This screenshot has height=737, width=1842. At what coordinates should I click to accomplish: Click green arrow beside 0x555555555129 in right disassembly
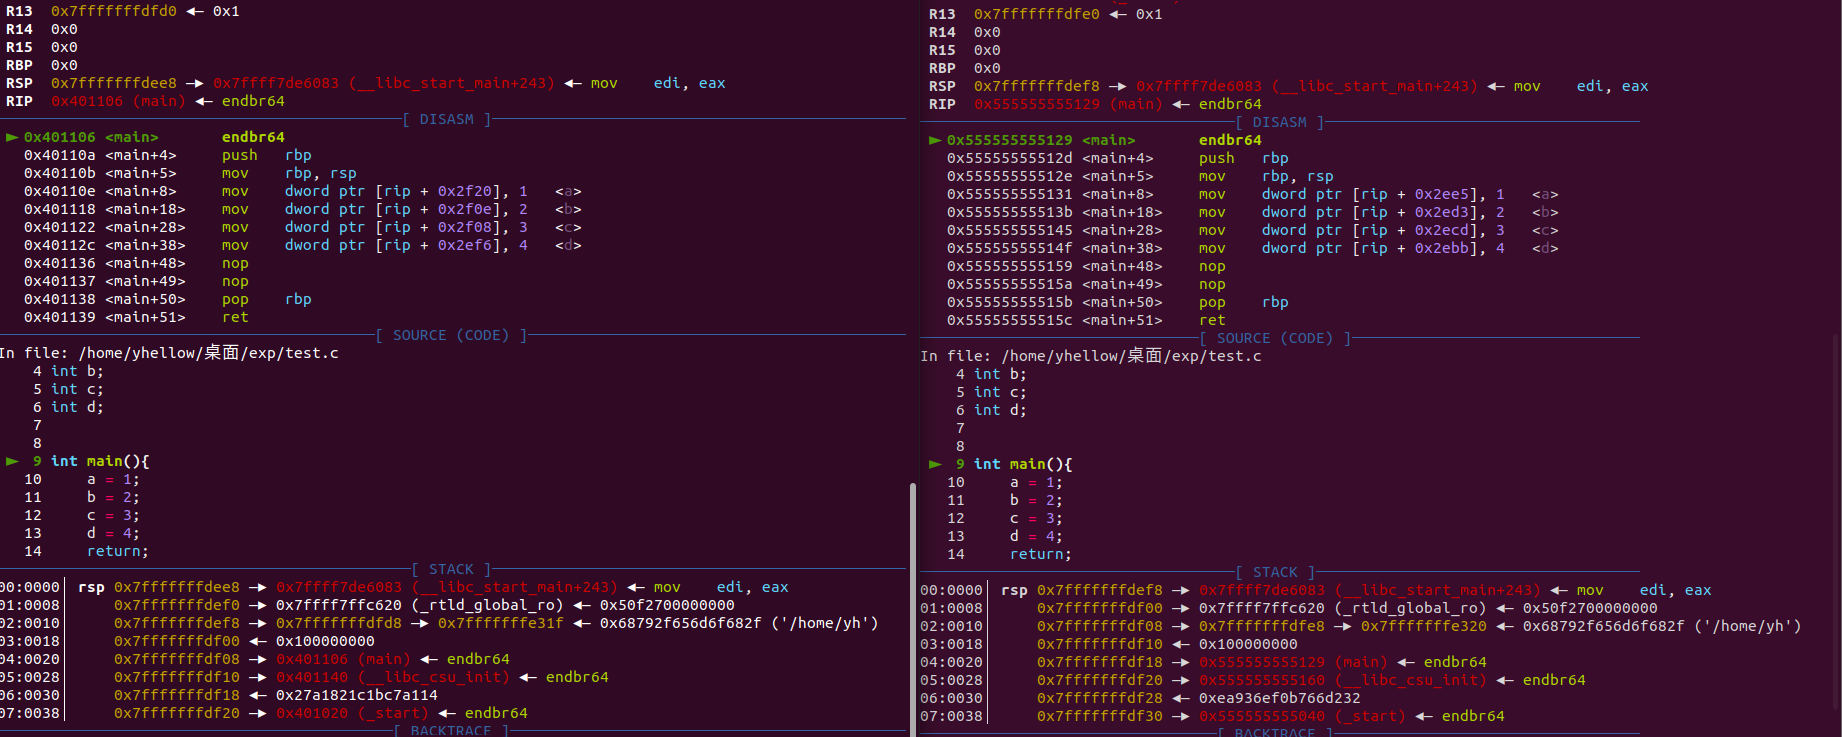[935, 140]
